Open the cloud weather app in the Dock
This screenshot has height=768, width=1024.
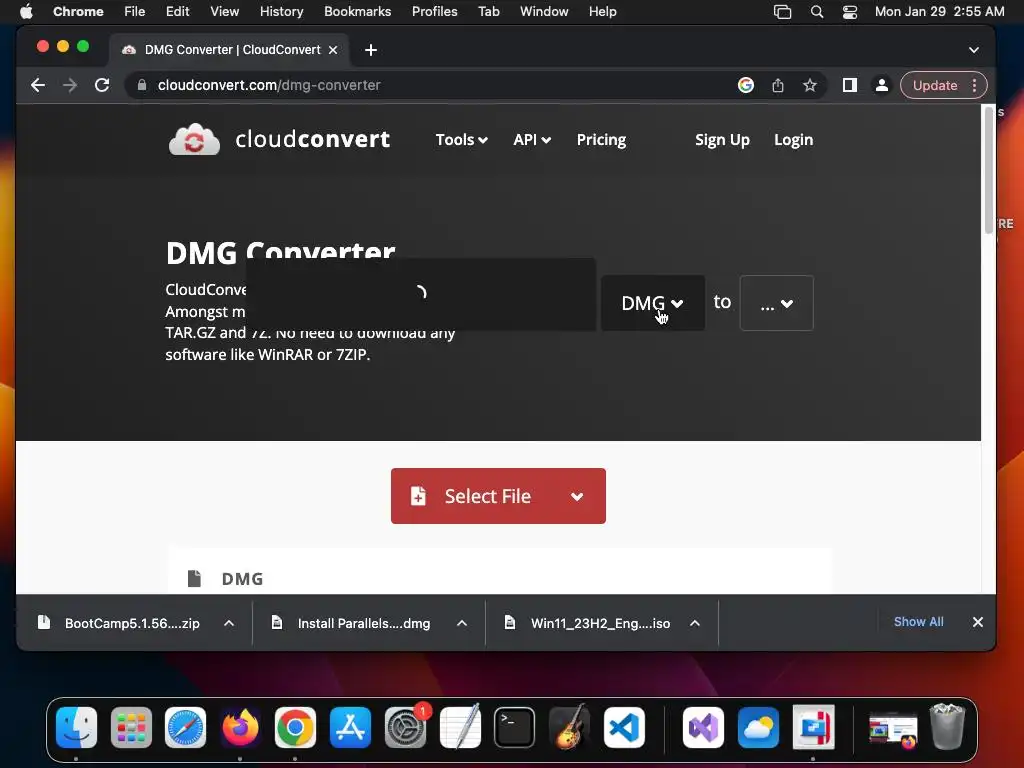[x=758, y=727]
